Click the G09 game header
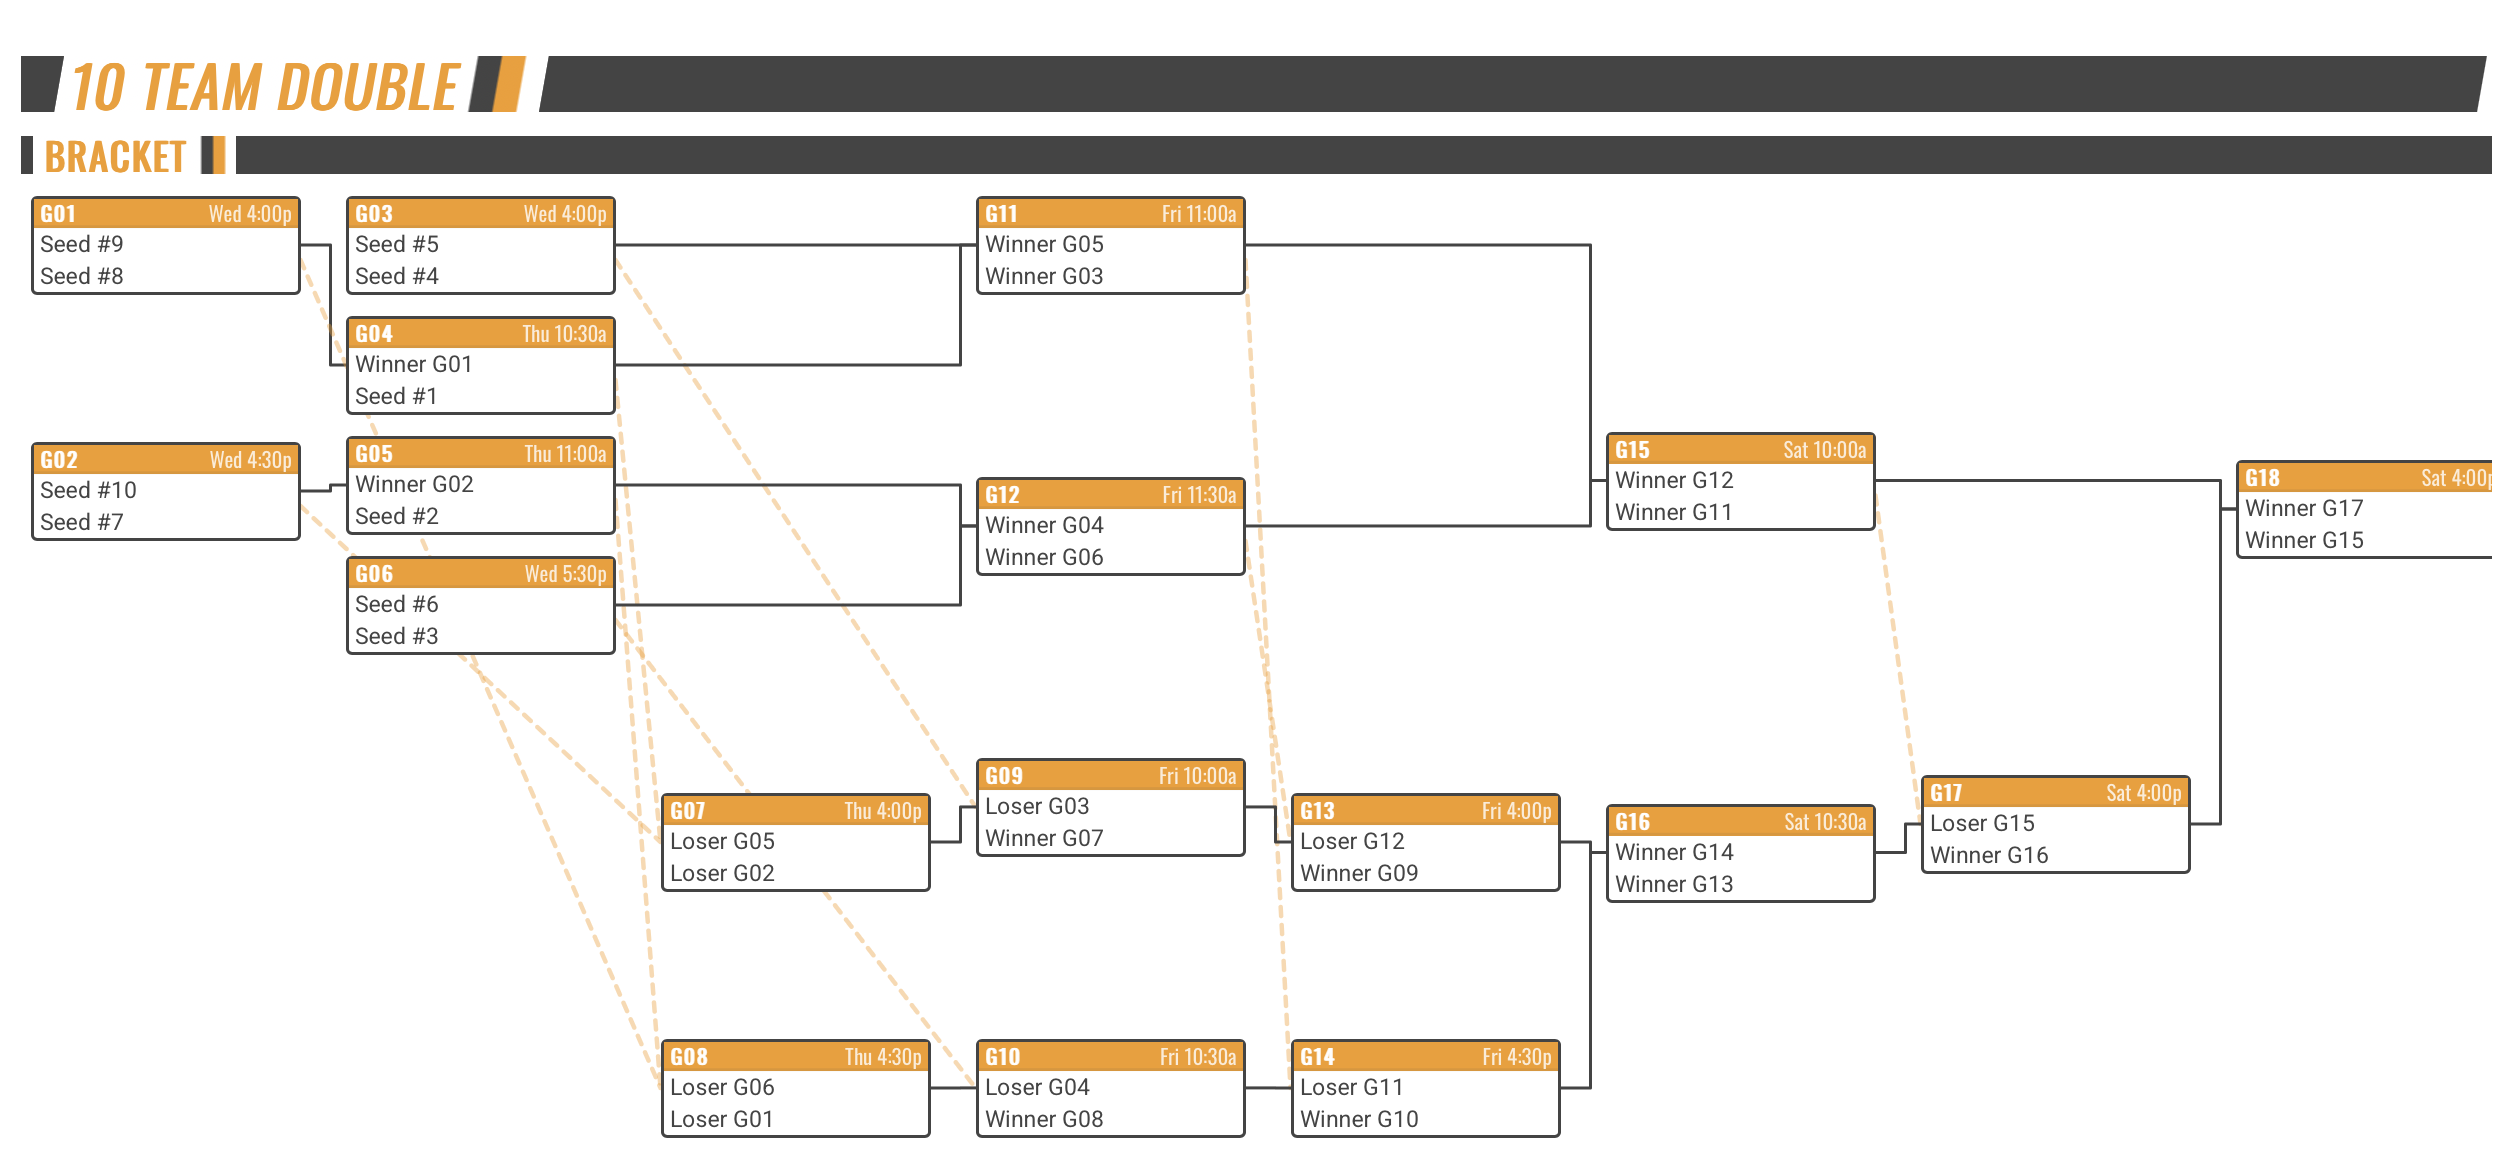 pos(1111,776)
